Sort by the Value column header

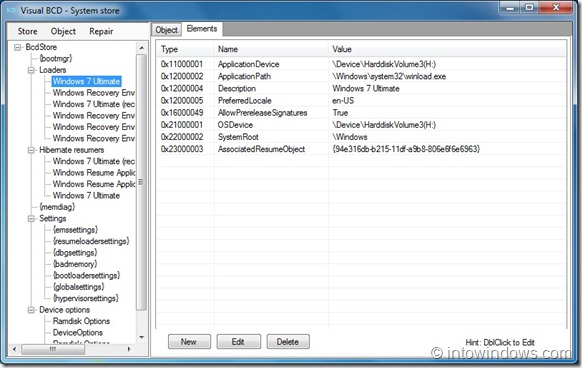447,49
